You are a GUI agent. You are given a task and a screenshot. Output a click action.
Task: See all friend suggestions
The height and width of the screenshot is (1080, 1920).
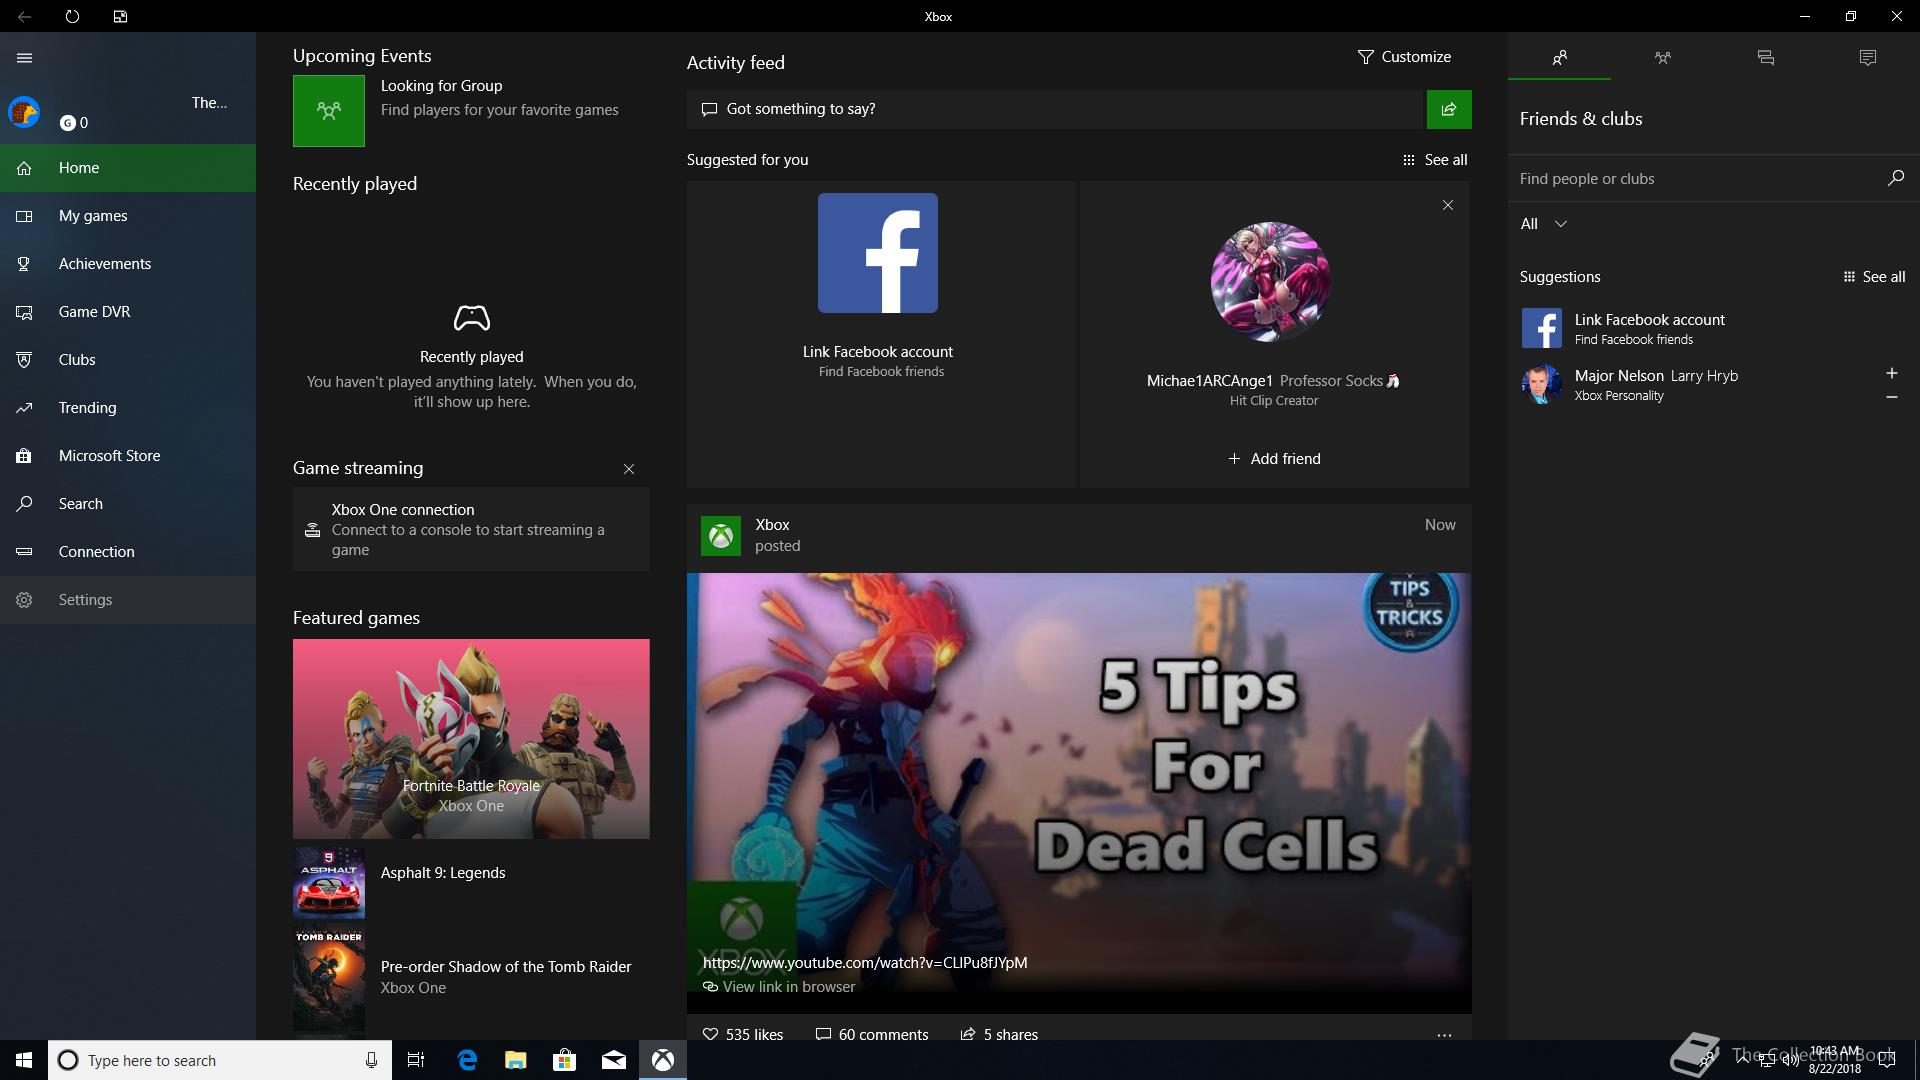click(1874, 277)
